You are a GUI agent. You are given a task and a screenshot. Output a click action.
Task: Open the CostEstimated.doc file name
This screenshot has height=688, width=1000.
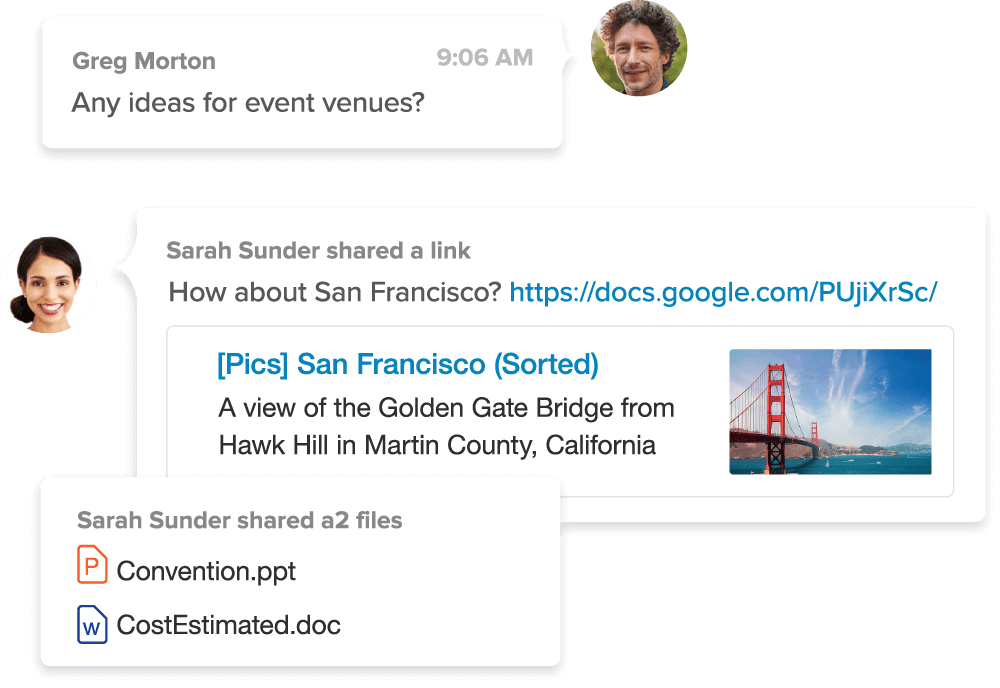click(228, 626)
